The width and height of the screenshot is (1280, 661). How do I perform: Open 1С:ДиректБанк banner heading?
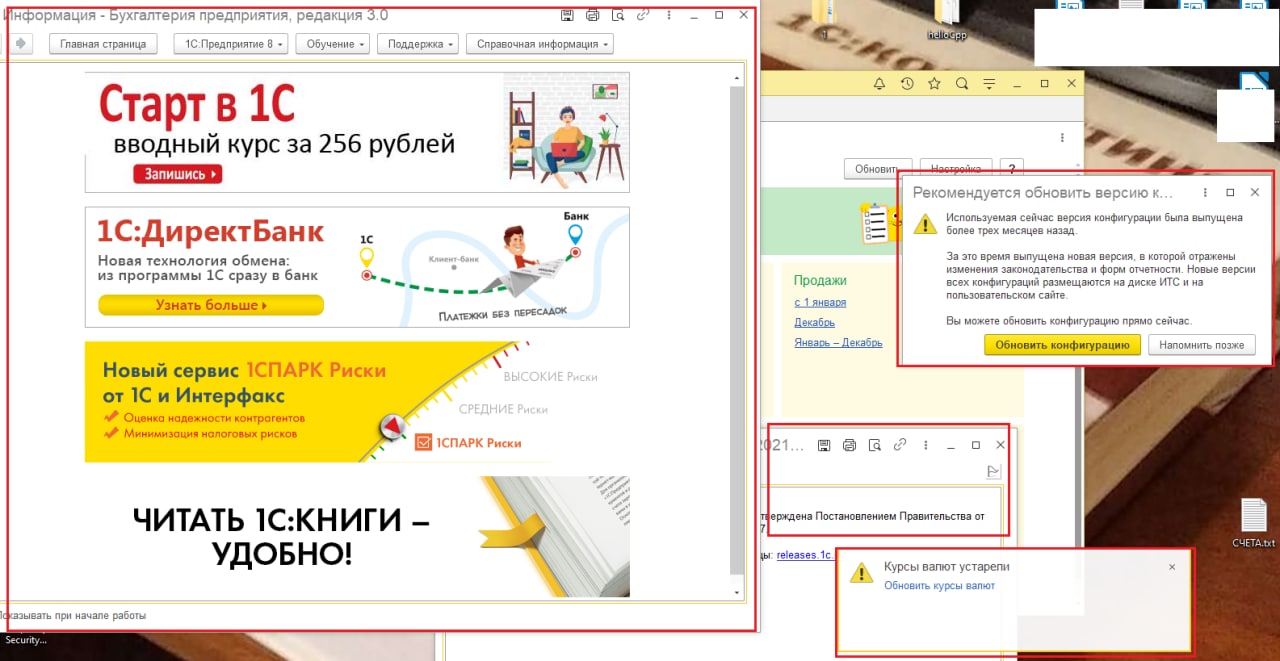(x=211, y=232)
